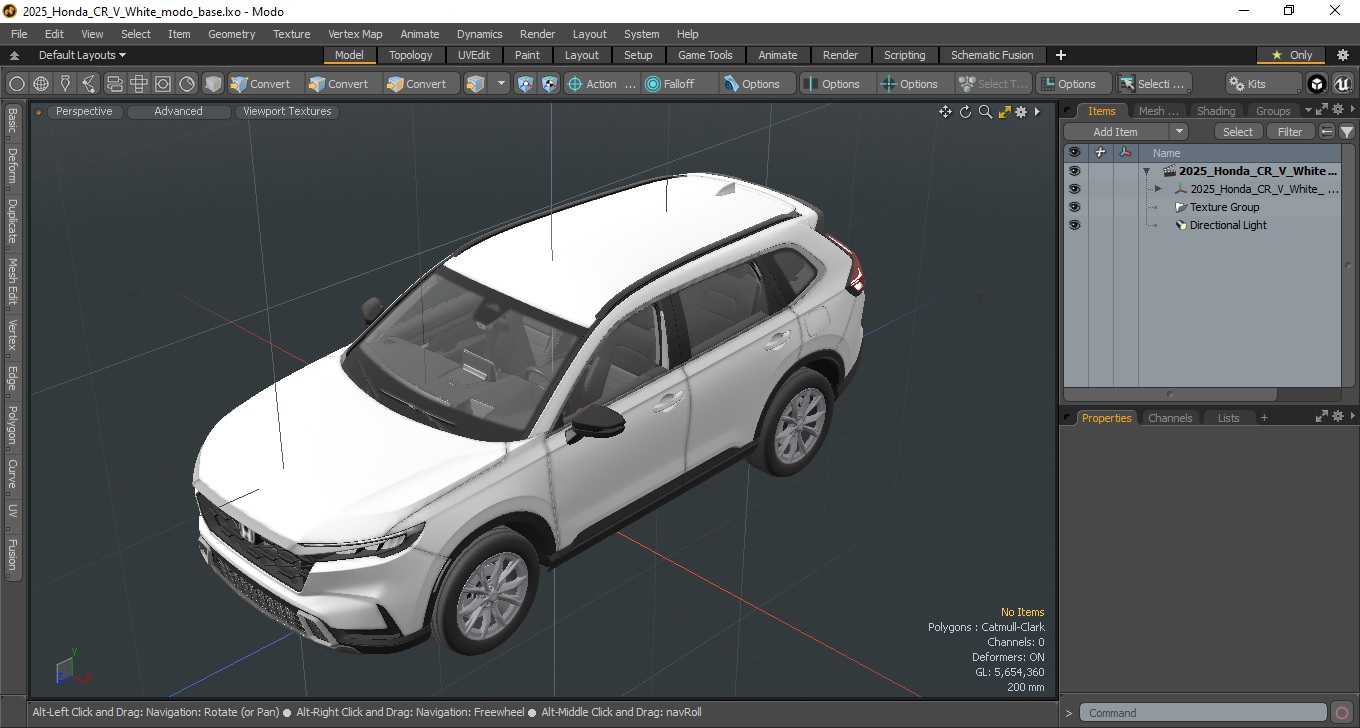Screen dimensions: 1360x728
Task: Click the Select button in Items panel
Action: coord(1238,132)
